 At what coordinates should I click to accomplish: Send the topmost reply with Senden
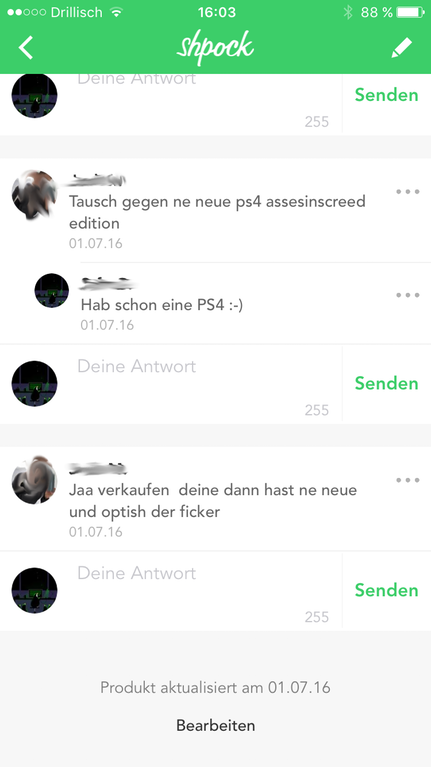pyautogui.click(x=386, y=95)
